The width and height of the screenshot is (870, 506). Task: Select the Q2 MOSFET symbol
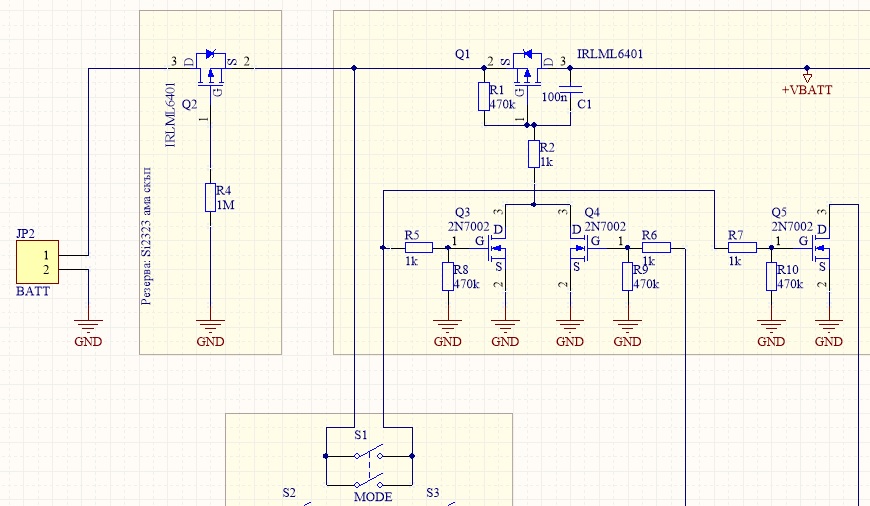coord(211,70)
